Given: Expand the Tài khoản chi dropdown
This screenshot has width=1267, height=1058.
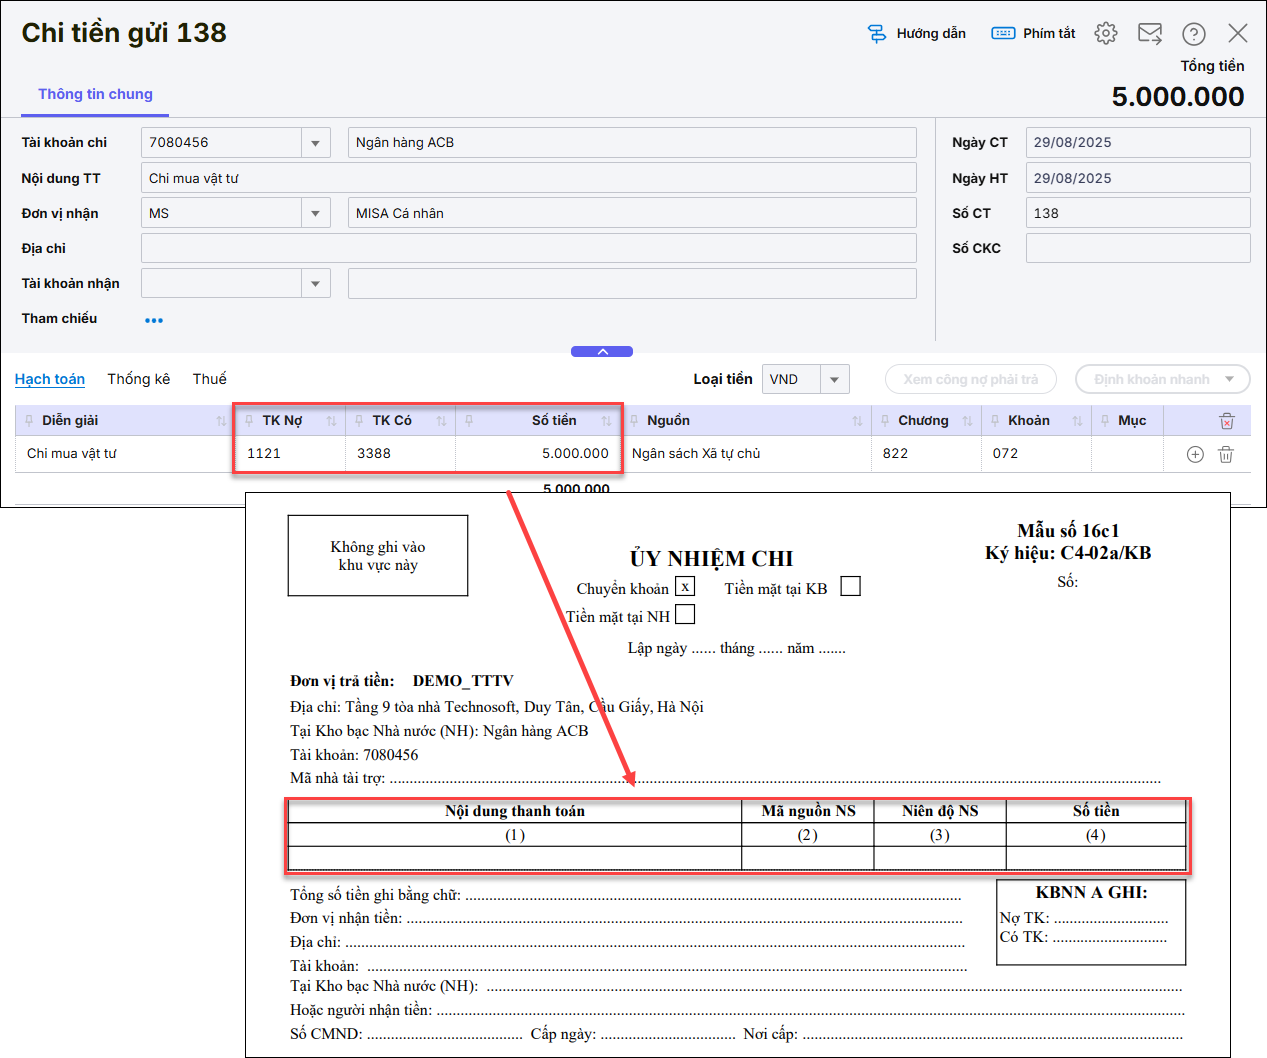Looking at the screenshot, I should (x=315, y=143).
